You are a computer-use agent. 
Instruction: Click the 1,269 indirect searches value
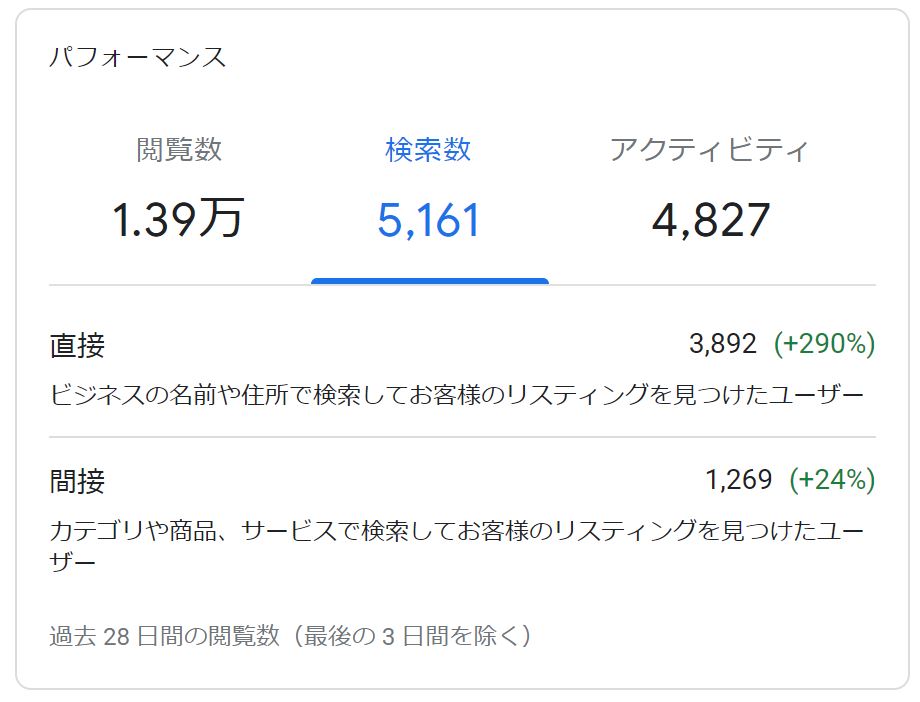click(739, 480)
